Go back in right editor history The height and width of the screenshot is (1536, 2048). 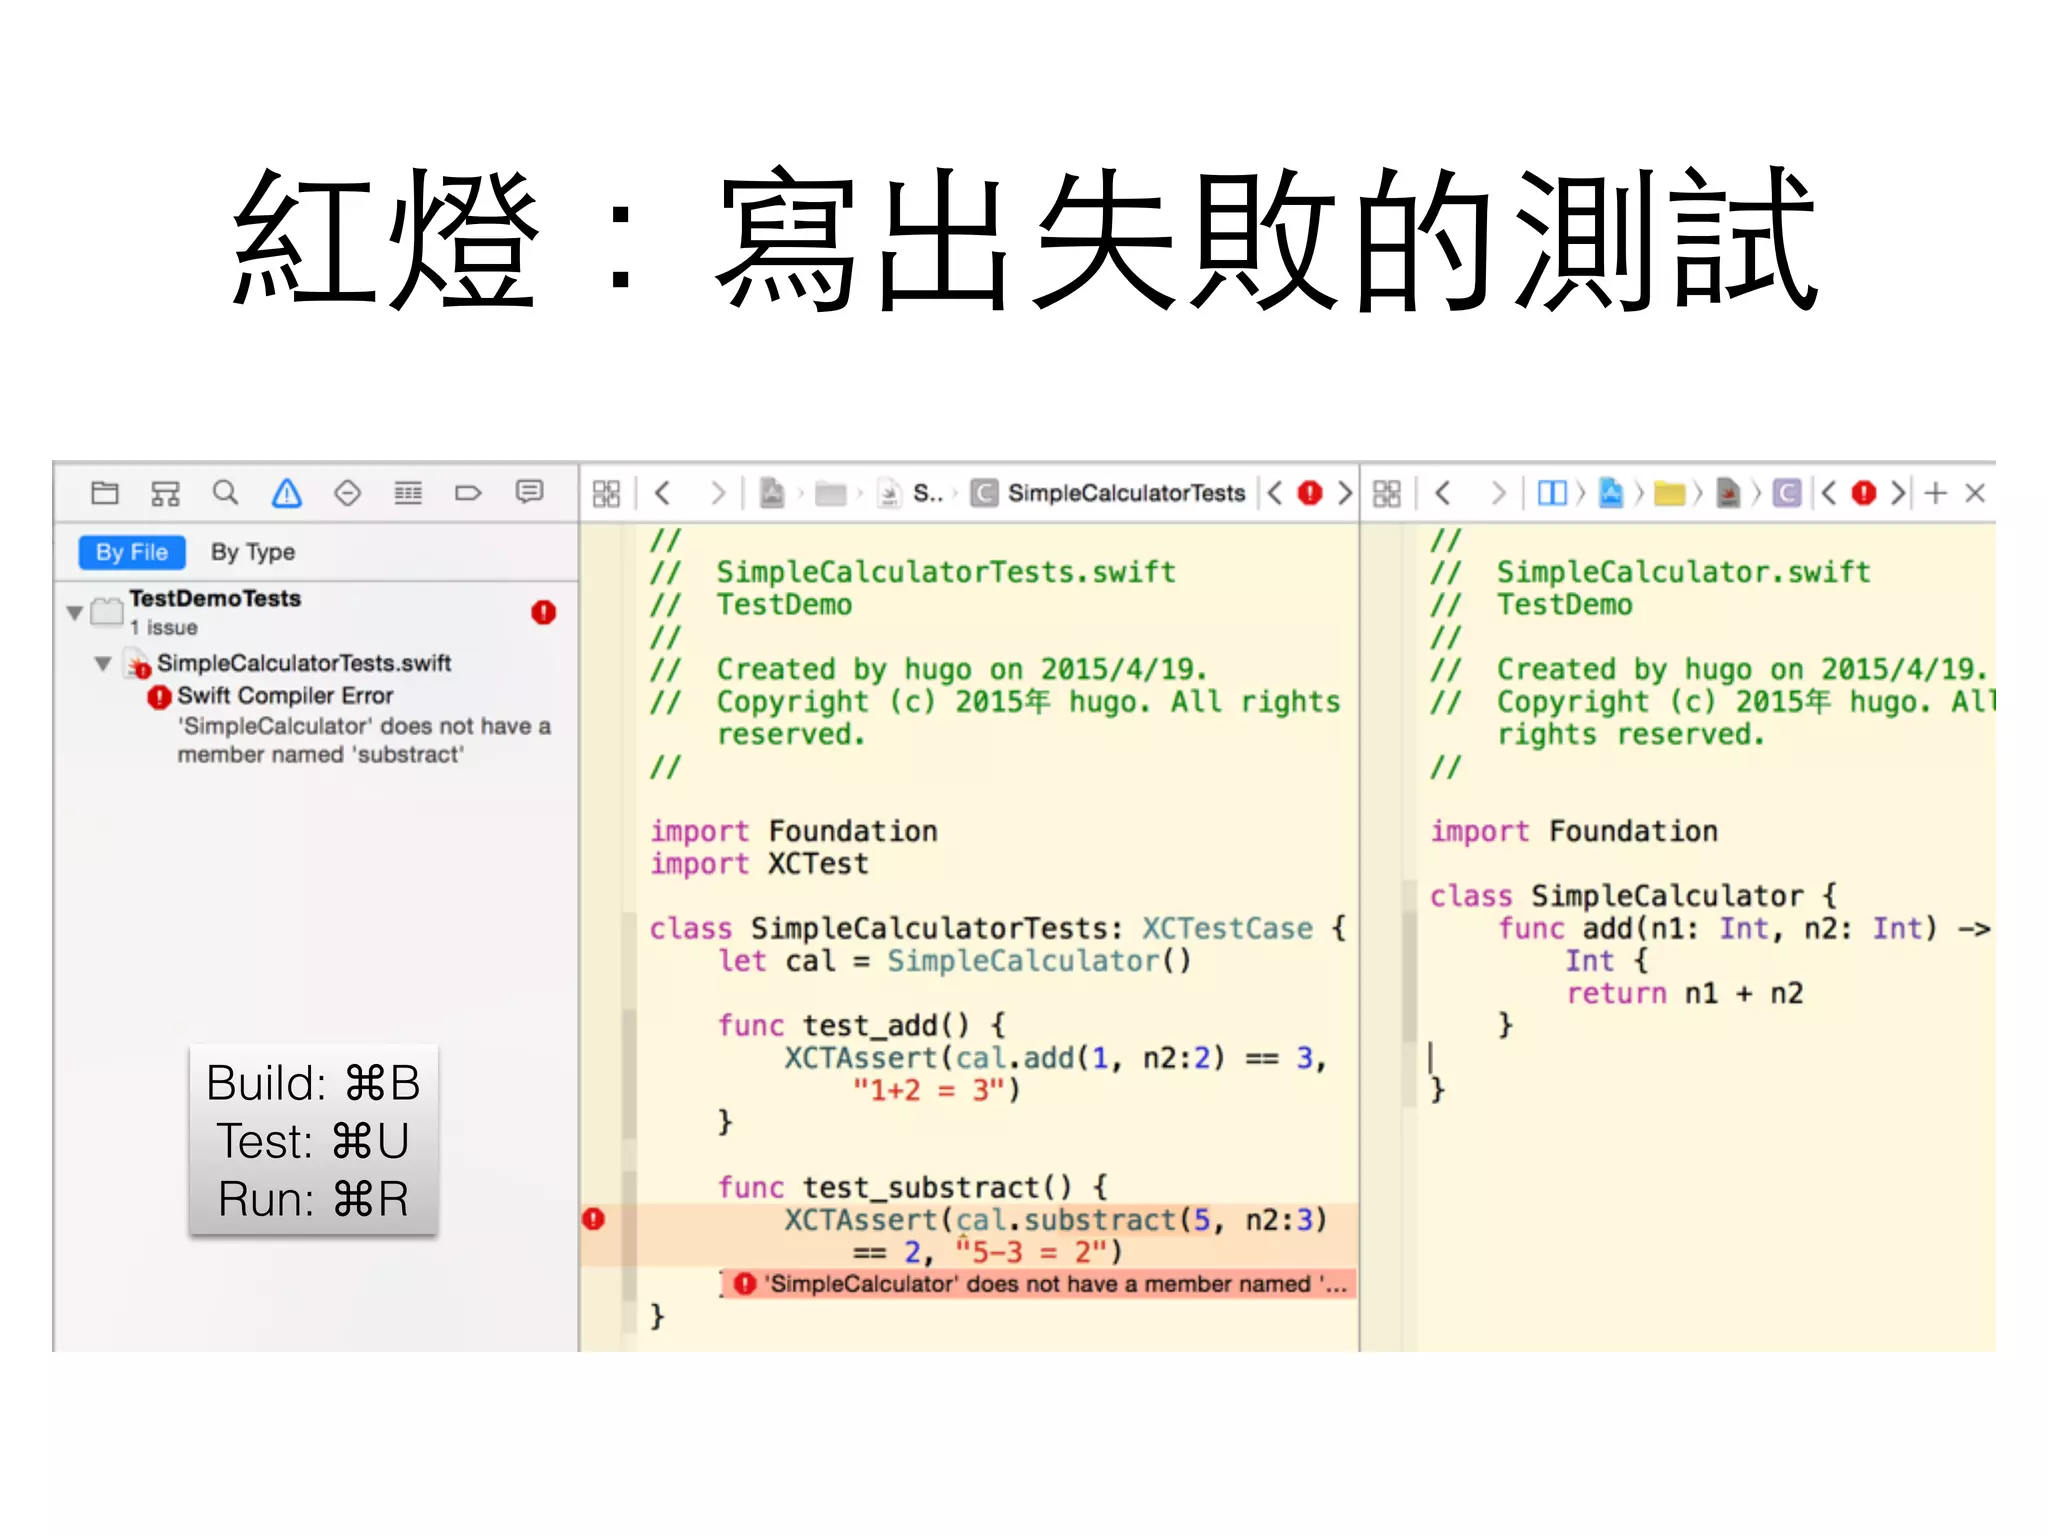1442,493
